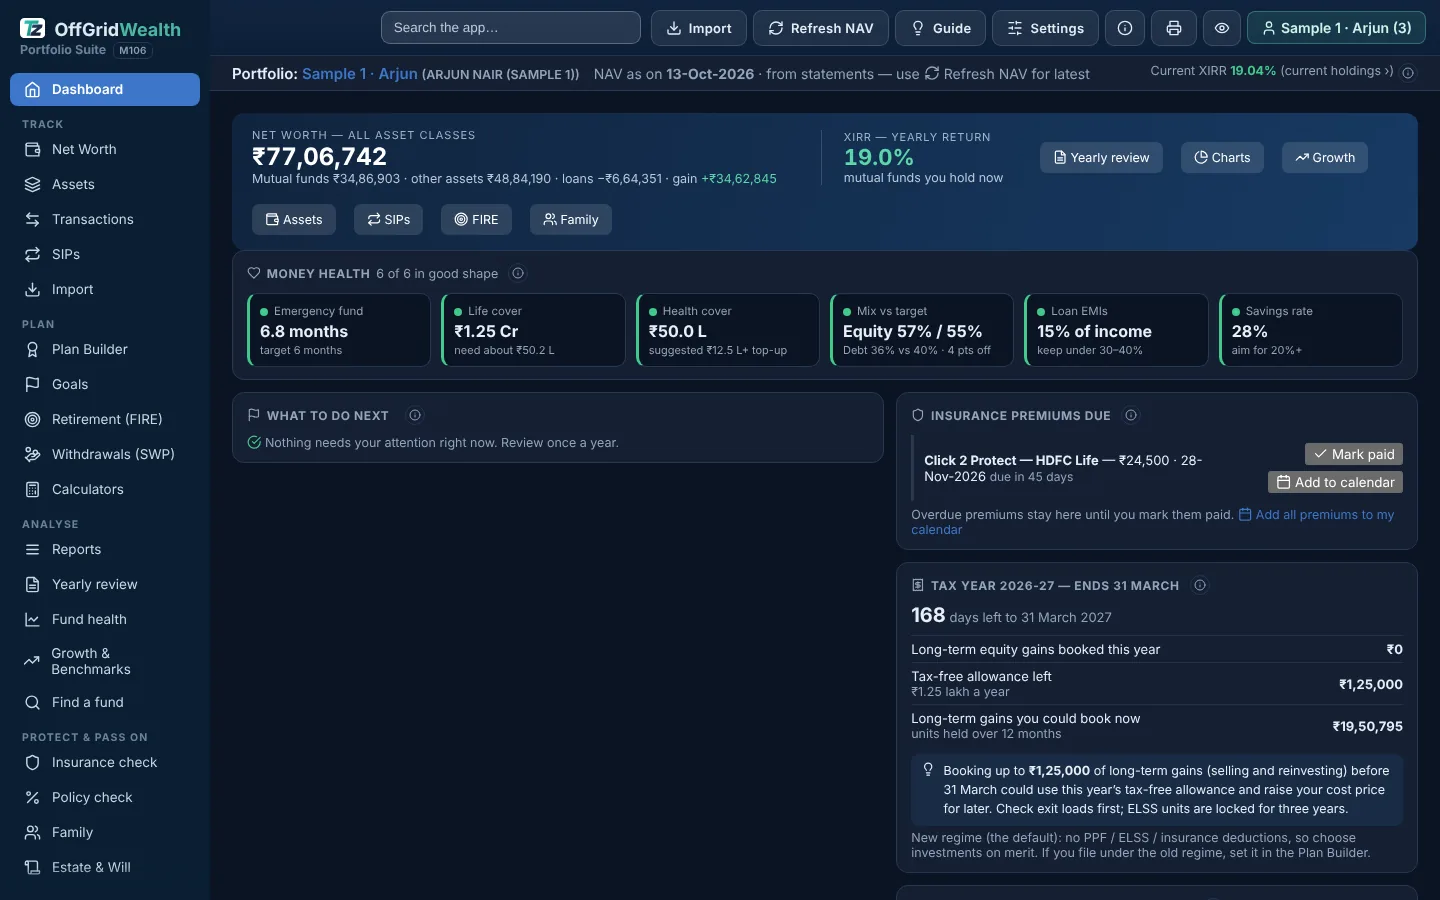Open the Charts button
Viewport: 1440px width, 900px height.
pyautogui.click(x=1222, y=157)
